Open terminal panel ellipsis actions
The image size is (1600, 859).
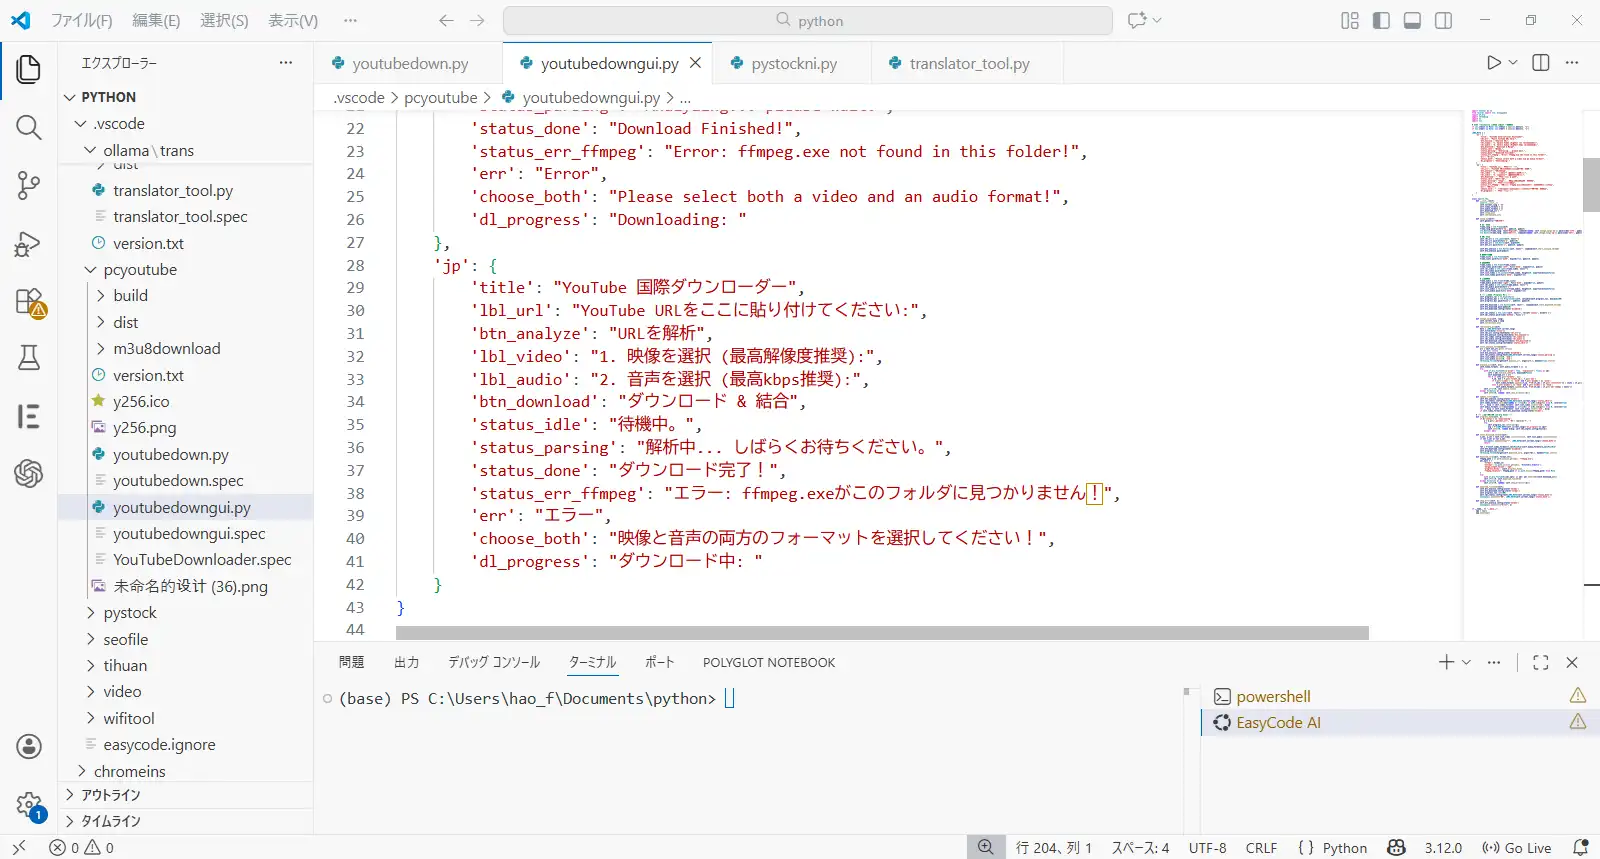coord(1494,662)
